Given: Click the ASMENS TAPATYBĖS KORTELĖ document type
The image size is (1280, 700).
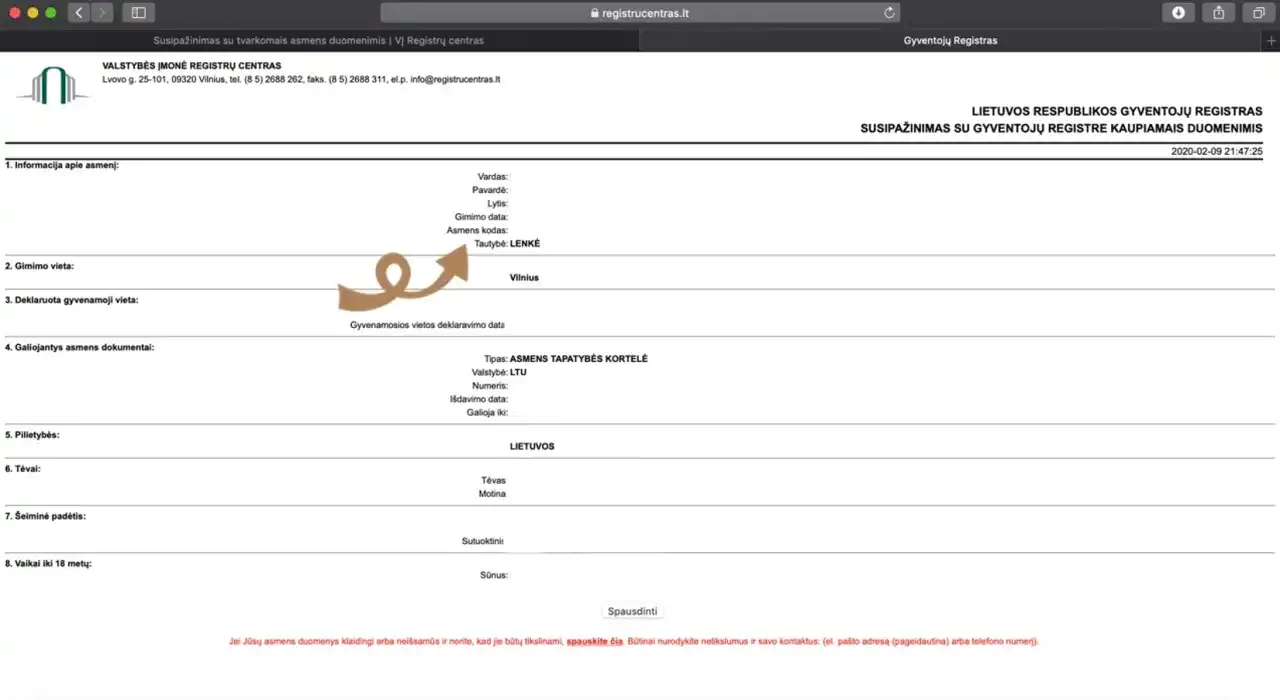Looking at the screenshot, I should tap(578, 358).
